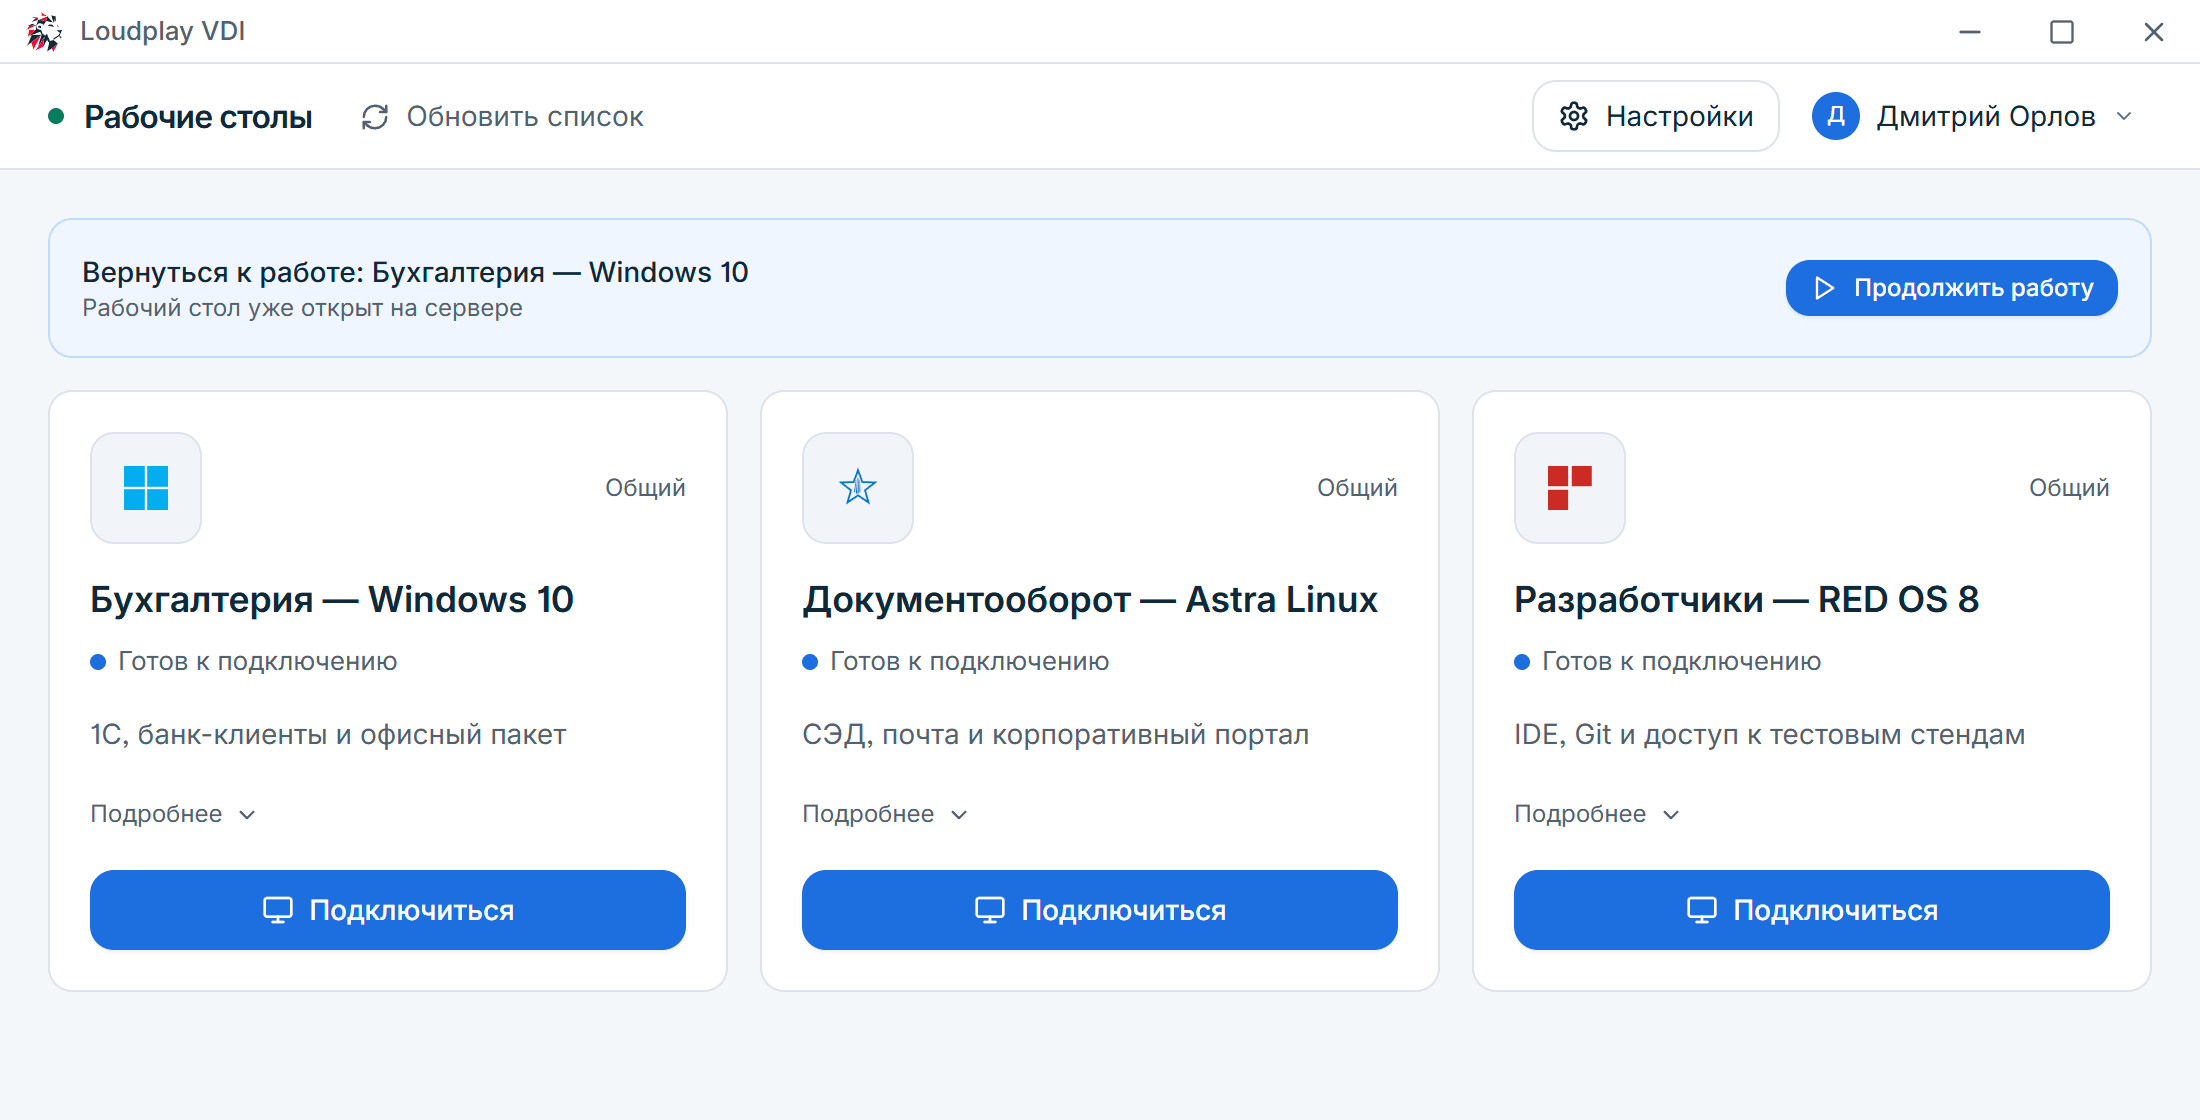Connect to Бухгалтерия — Windows 10

tap(388, 910)
